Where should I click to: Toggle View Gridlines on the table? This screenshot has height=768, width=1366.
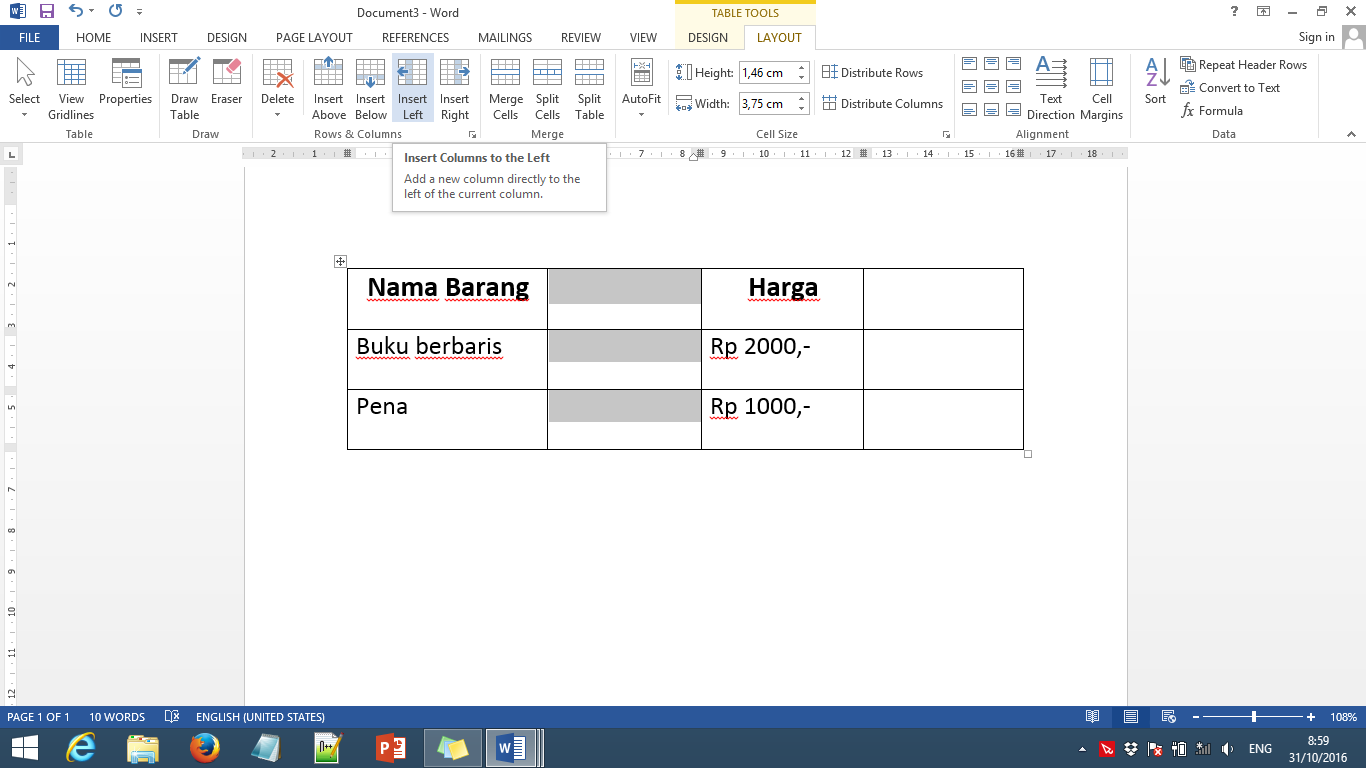(71, 88)
